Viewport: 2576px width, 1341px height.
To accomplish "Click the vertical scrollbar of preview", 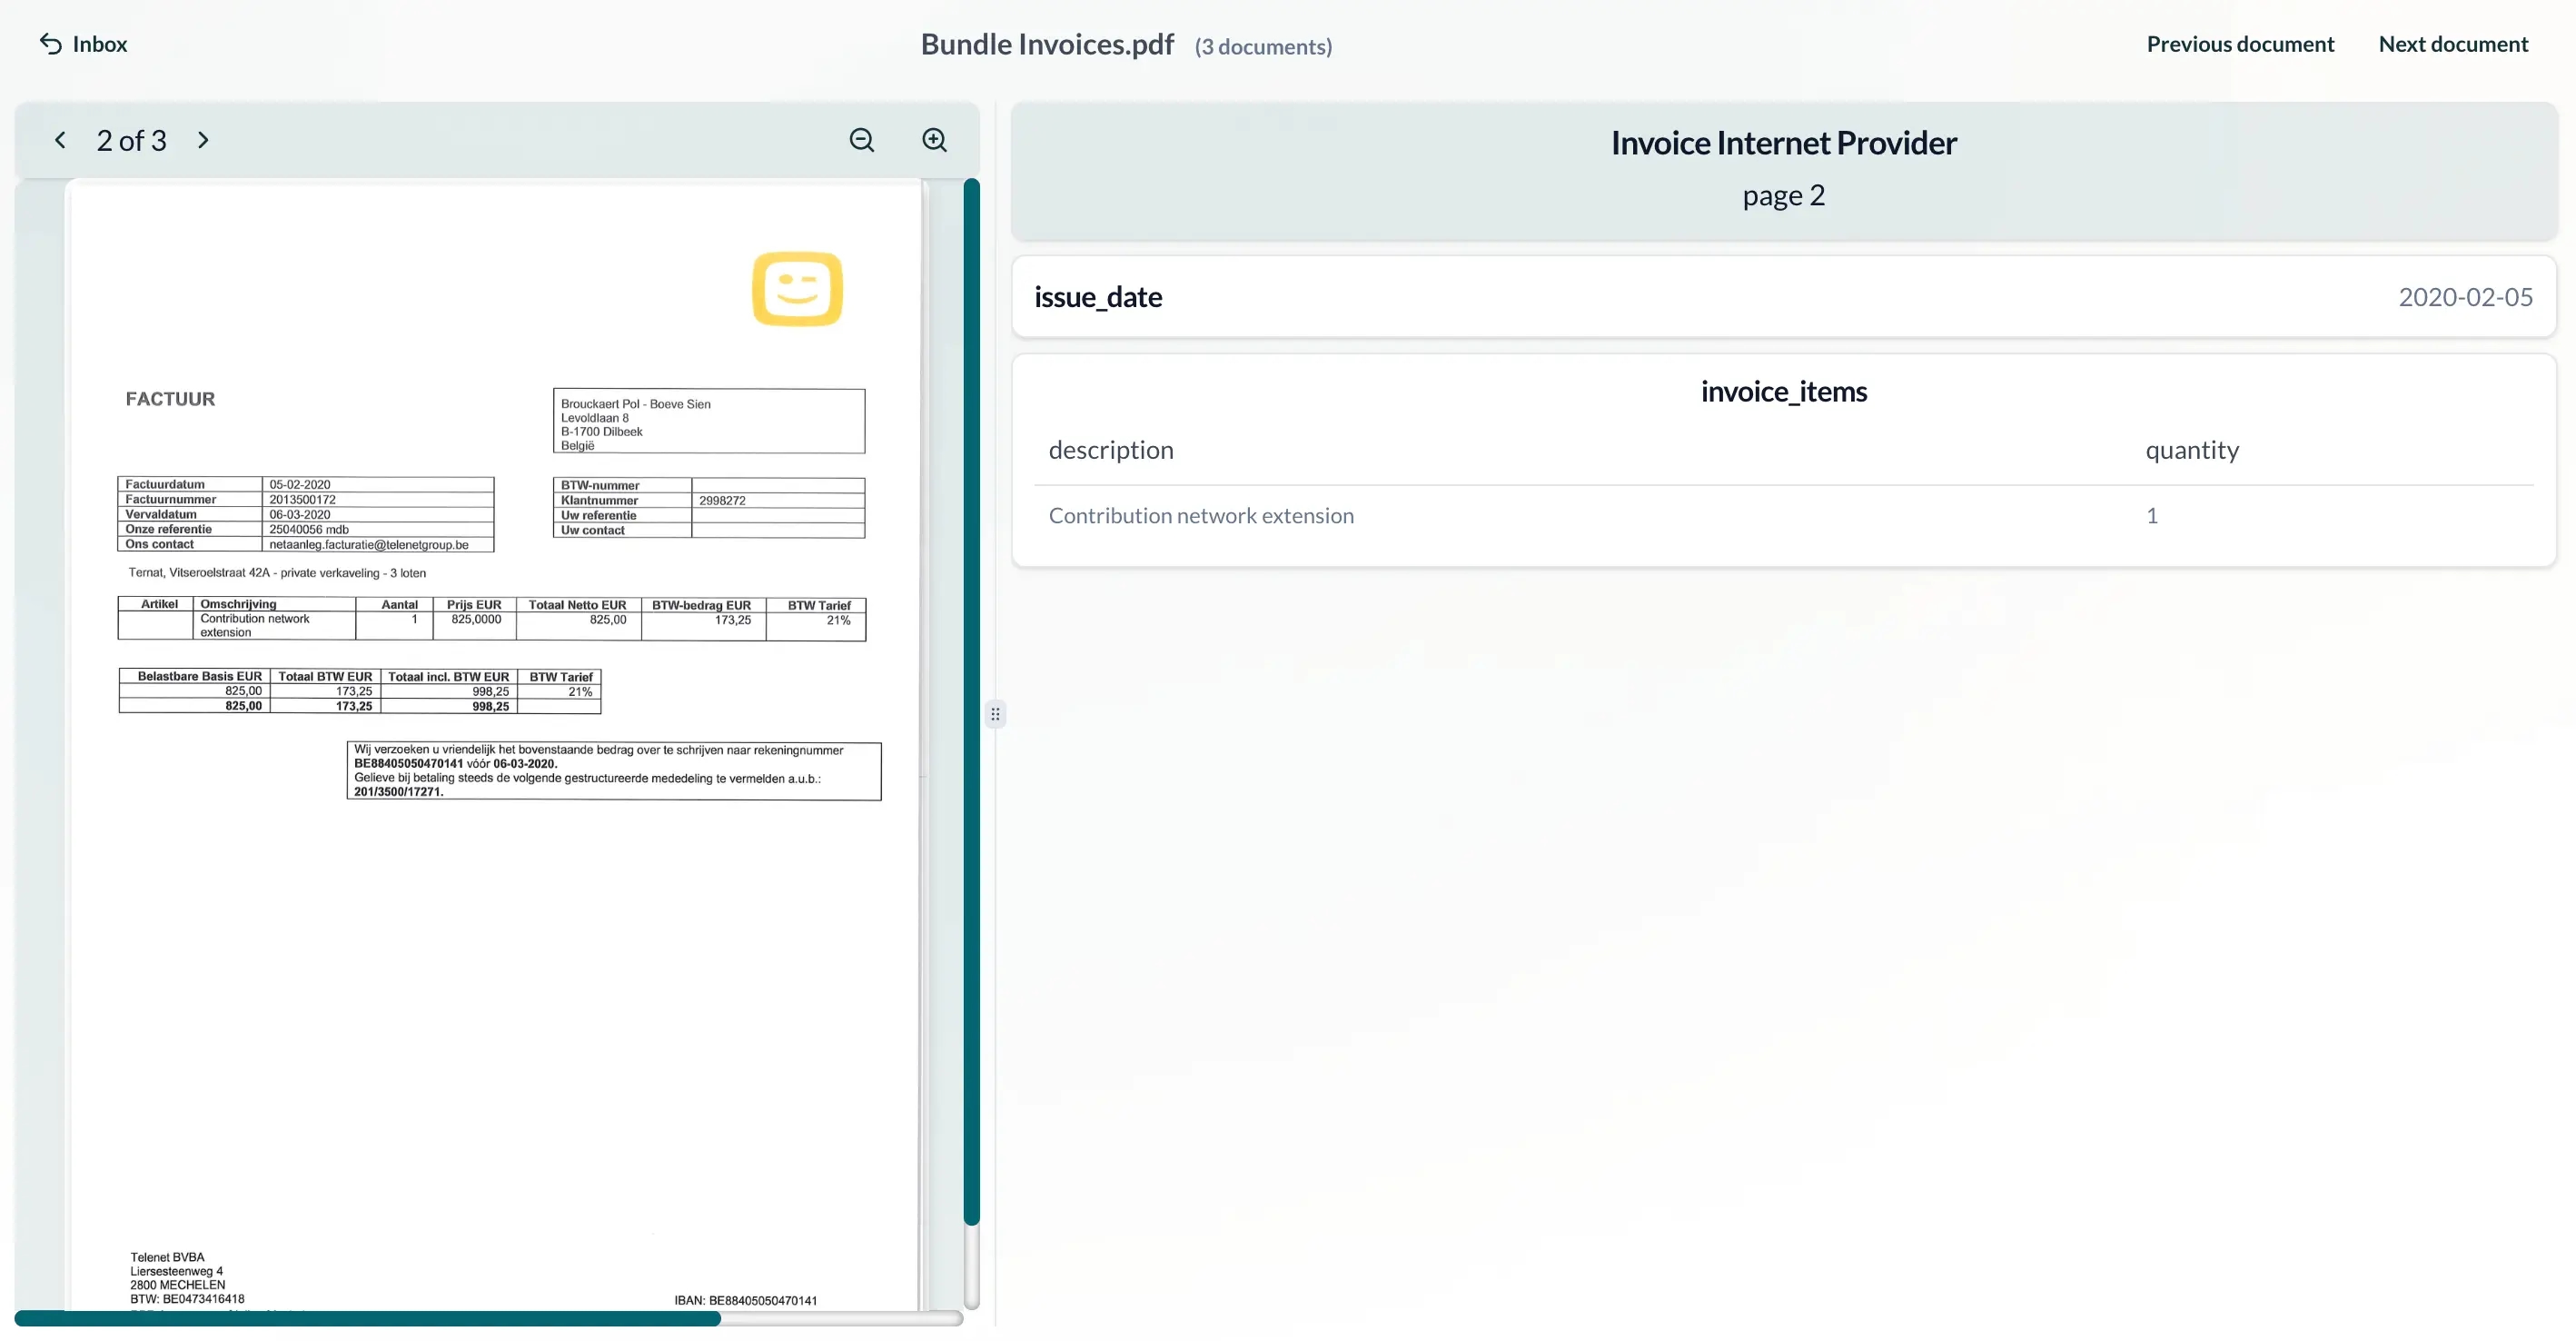I will coord(971,700).
